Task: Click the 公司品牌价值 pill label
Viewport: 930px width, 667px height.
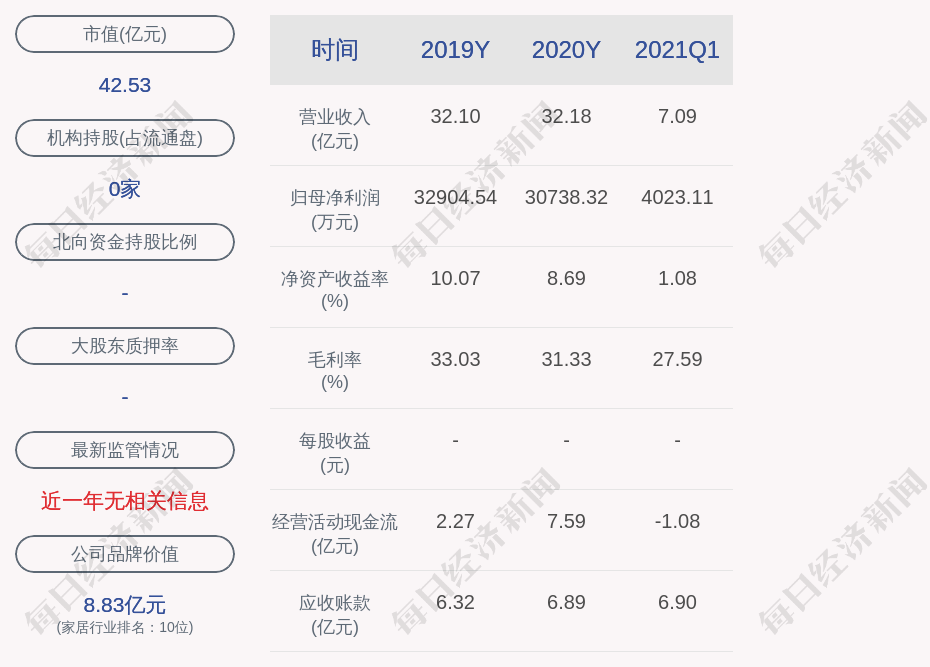Action: [x=125, y=554]
